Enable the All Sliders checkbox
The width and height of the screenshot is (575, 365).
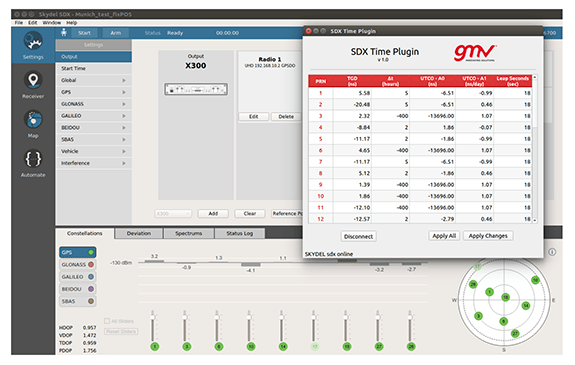107,321
